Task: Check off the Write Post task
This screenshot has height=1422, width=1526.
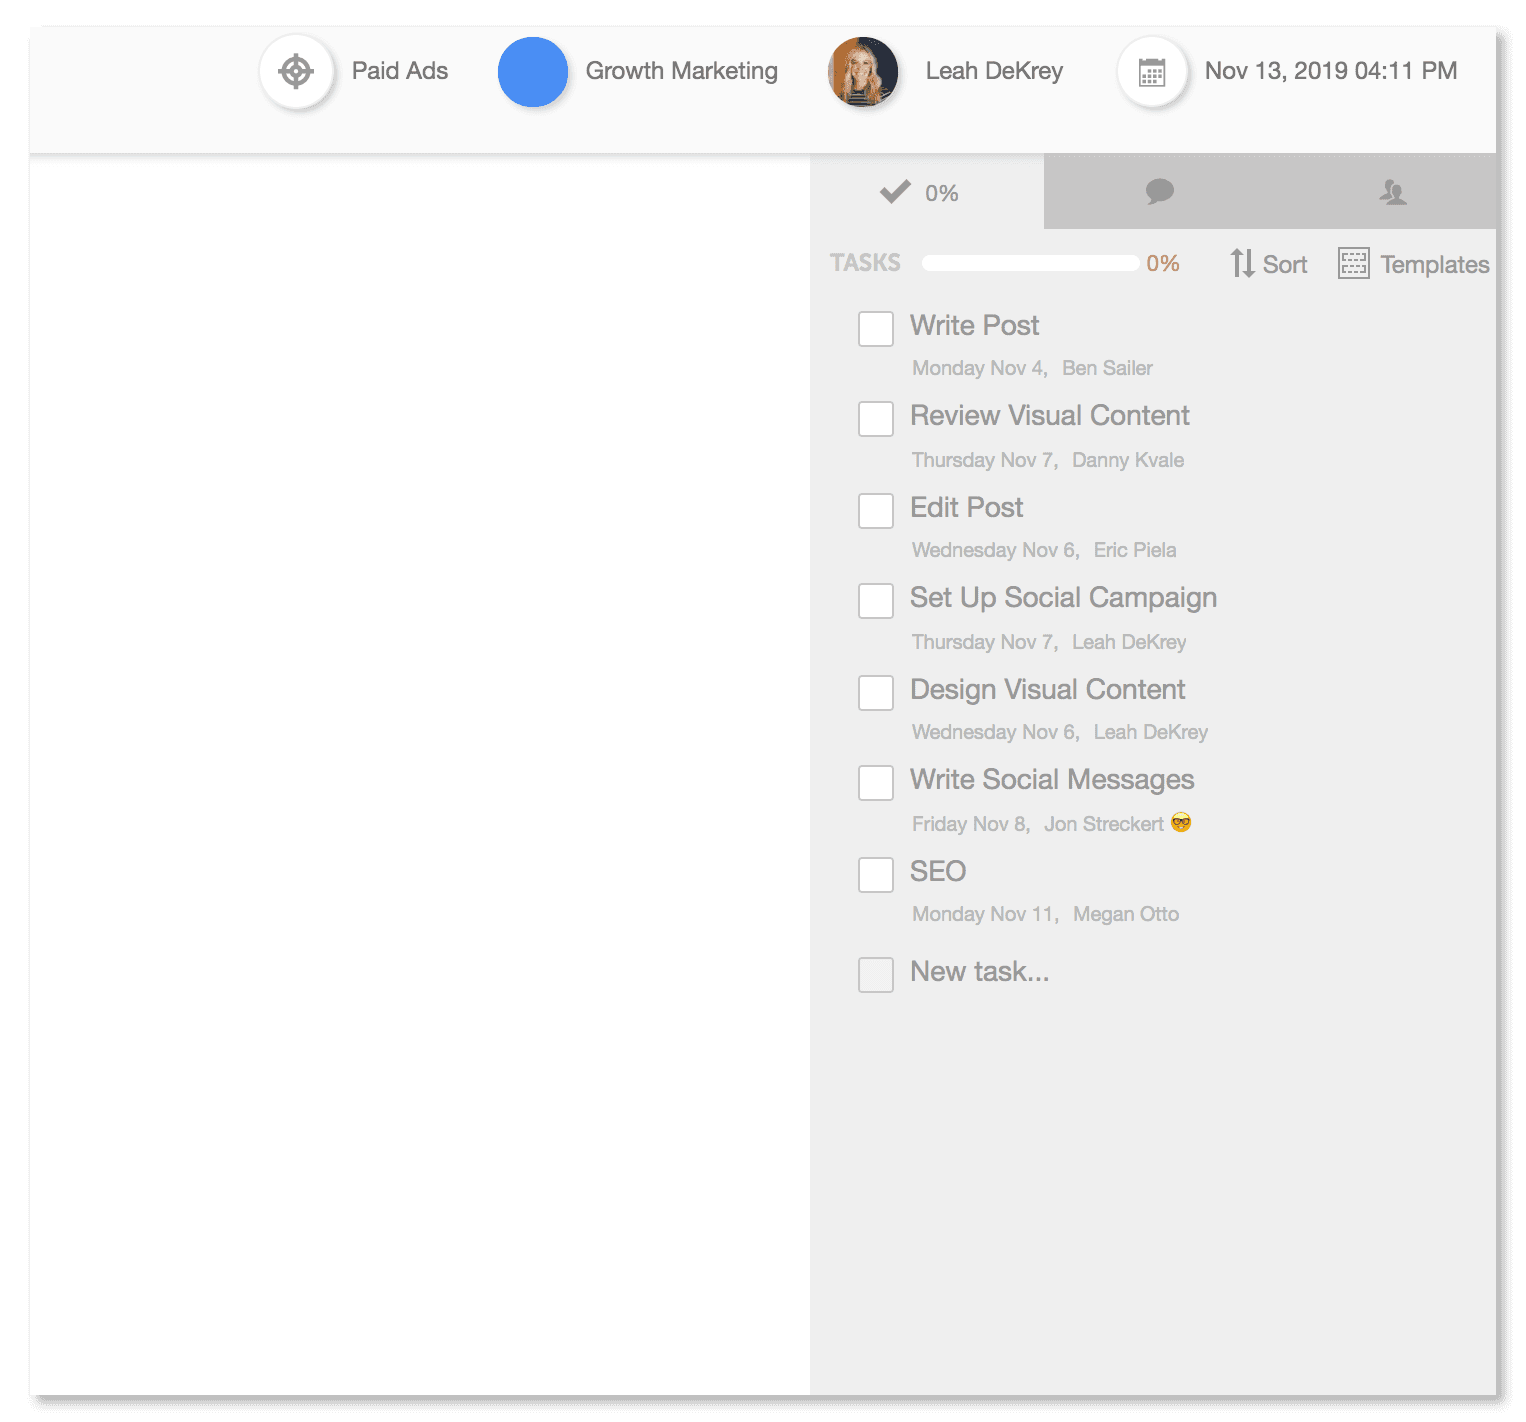Action: [x=876, y=329]
